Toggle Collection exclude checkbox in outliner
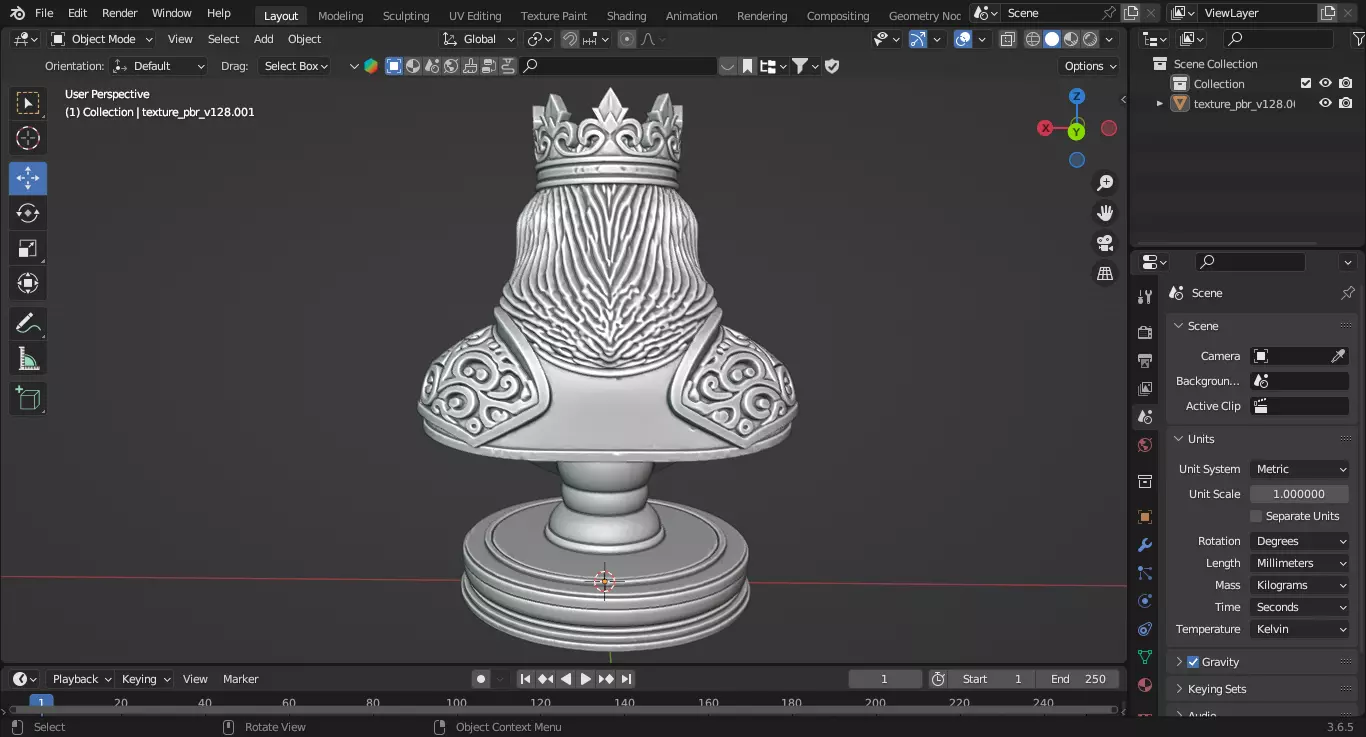Image resolution: width=1366 pixels, height=737 pixels. pyautogui.click(x=1305, y=84)
